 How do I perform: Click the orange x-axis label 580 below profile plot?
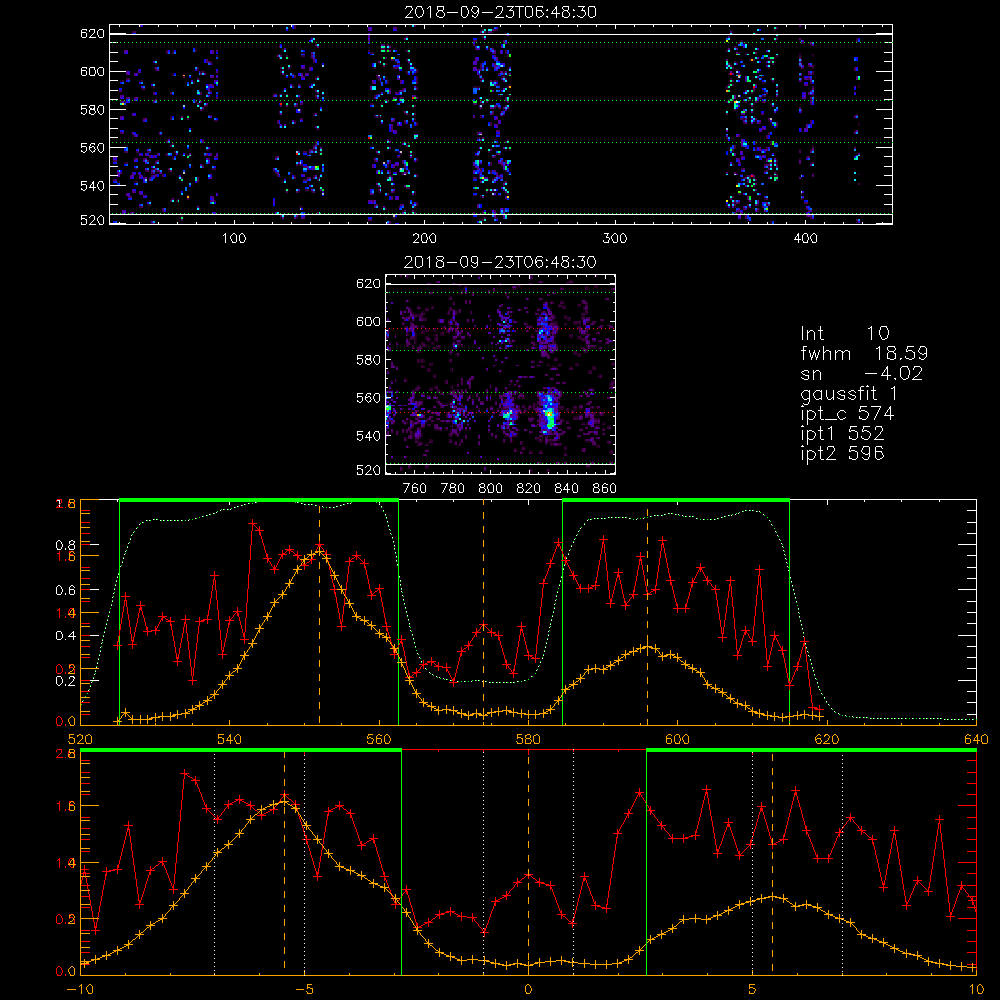tap(528, 739)
